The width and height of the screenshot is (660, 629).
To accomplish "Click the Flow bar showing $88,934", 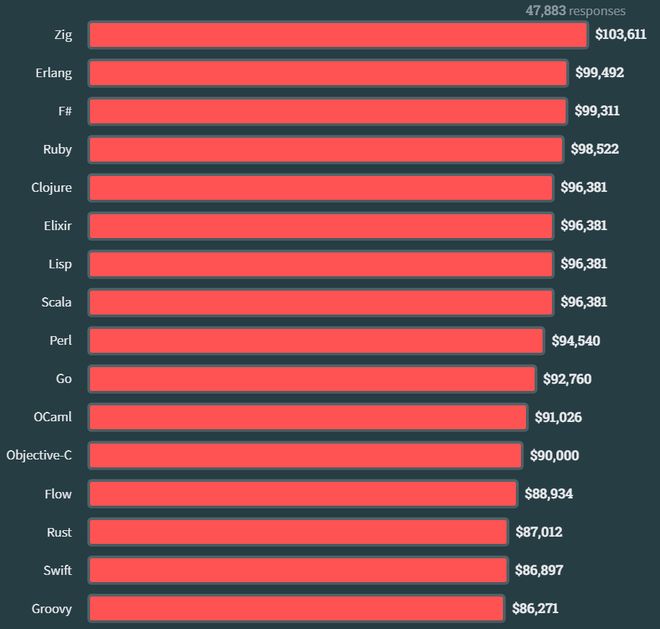I will point(303,494).
